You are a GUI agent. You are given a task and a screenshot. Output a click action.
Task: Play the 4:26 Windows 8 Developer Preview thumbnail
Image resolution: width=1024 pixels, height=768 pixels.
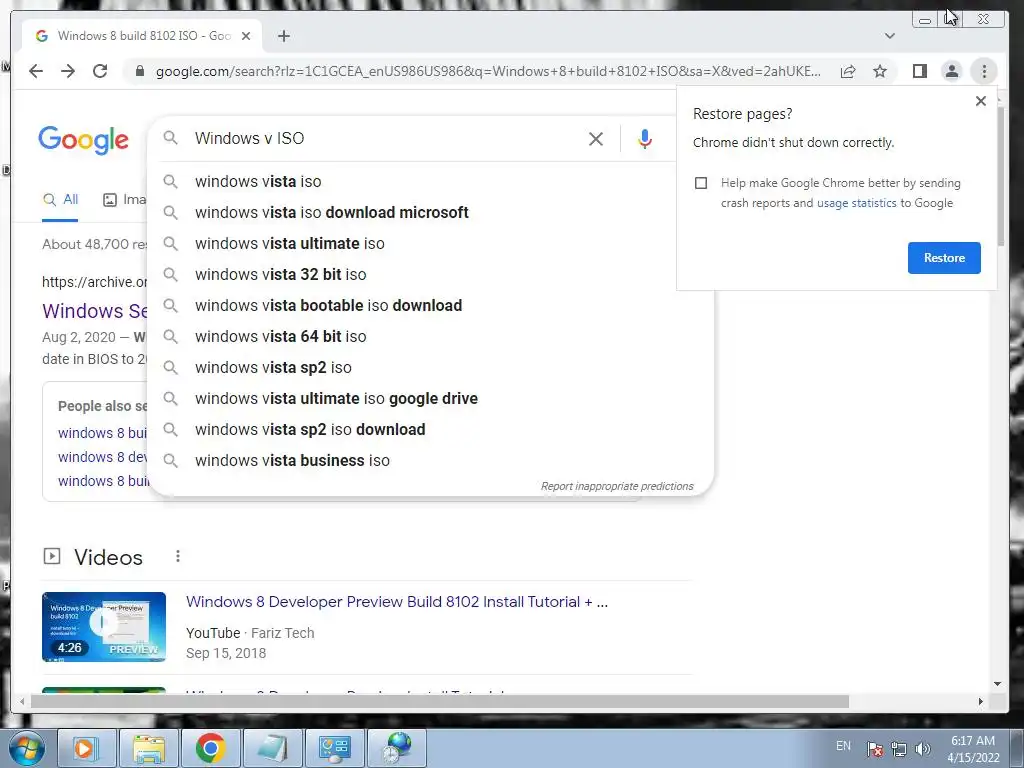[x=104, y=627]
